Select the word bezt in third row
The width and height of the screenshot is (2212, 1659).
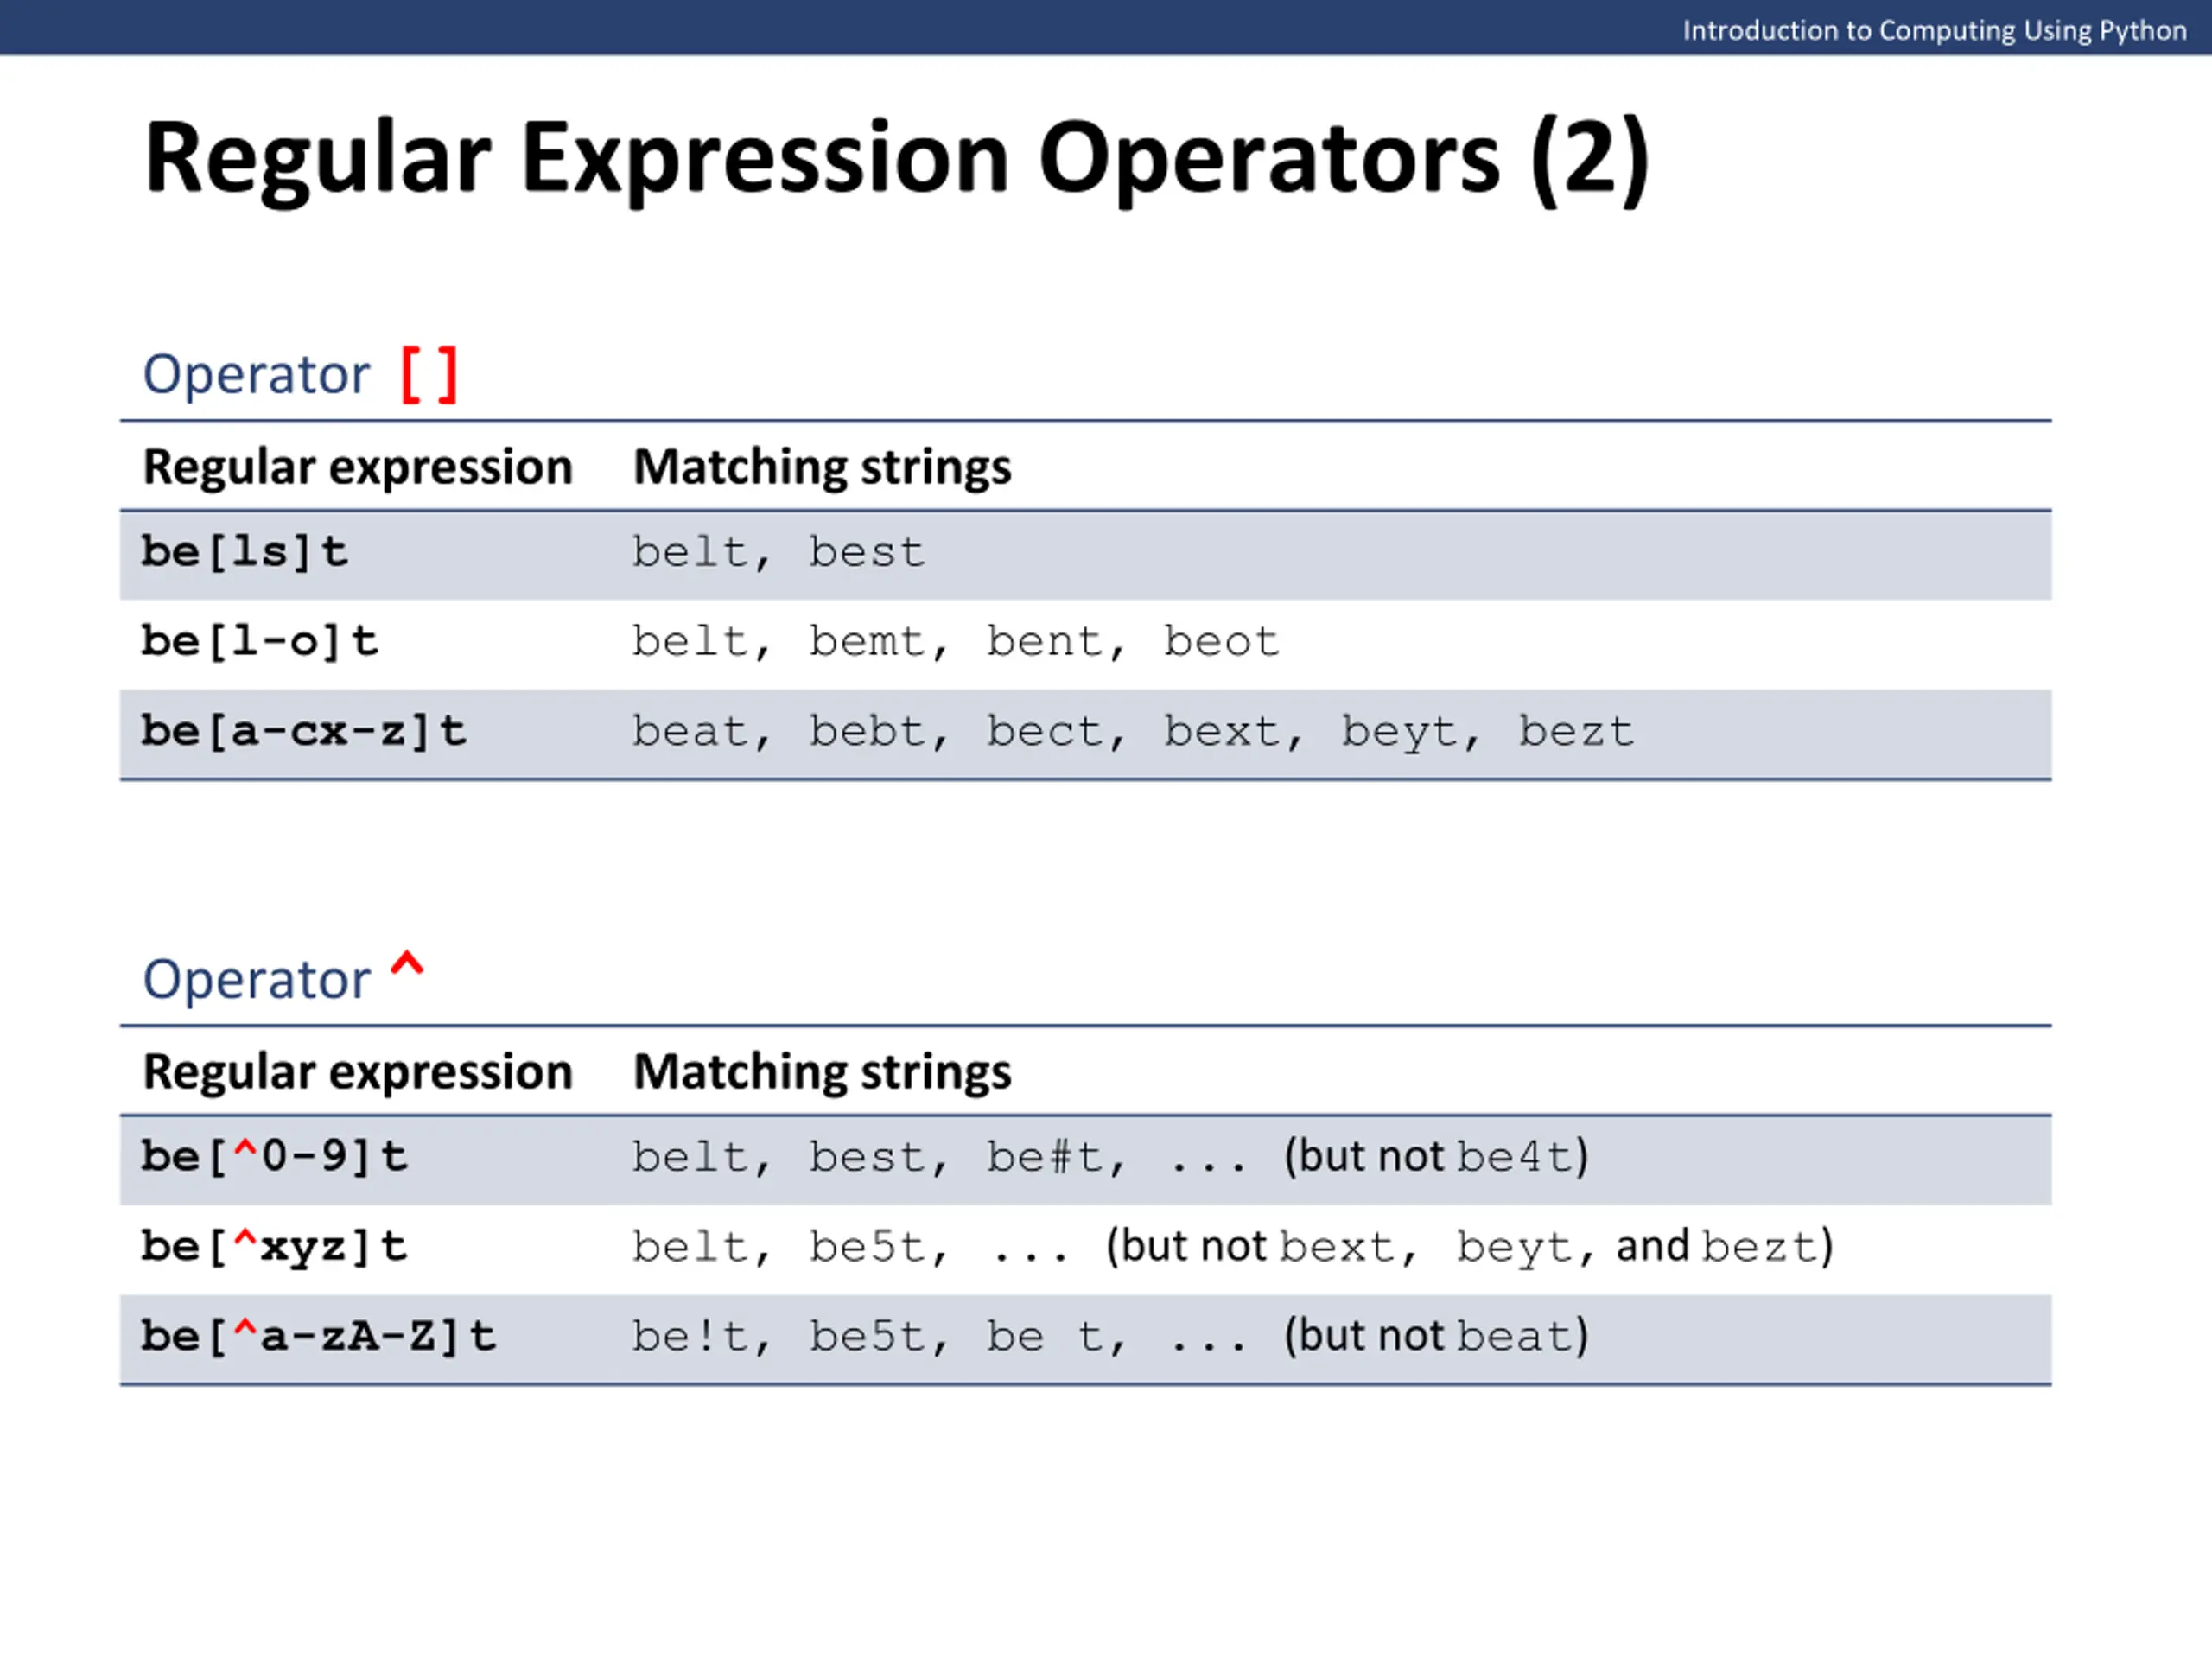[1576, 732]
